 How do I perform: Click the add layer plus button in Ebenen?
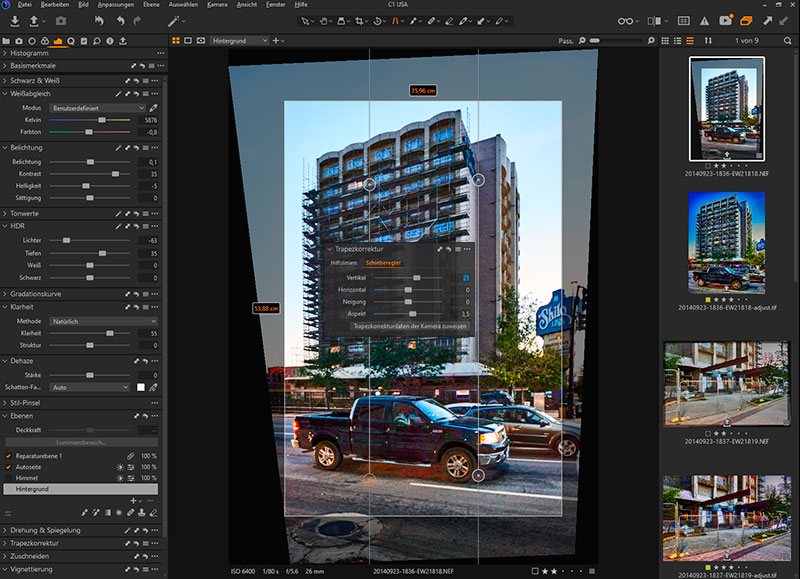point(133,501)
